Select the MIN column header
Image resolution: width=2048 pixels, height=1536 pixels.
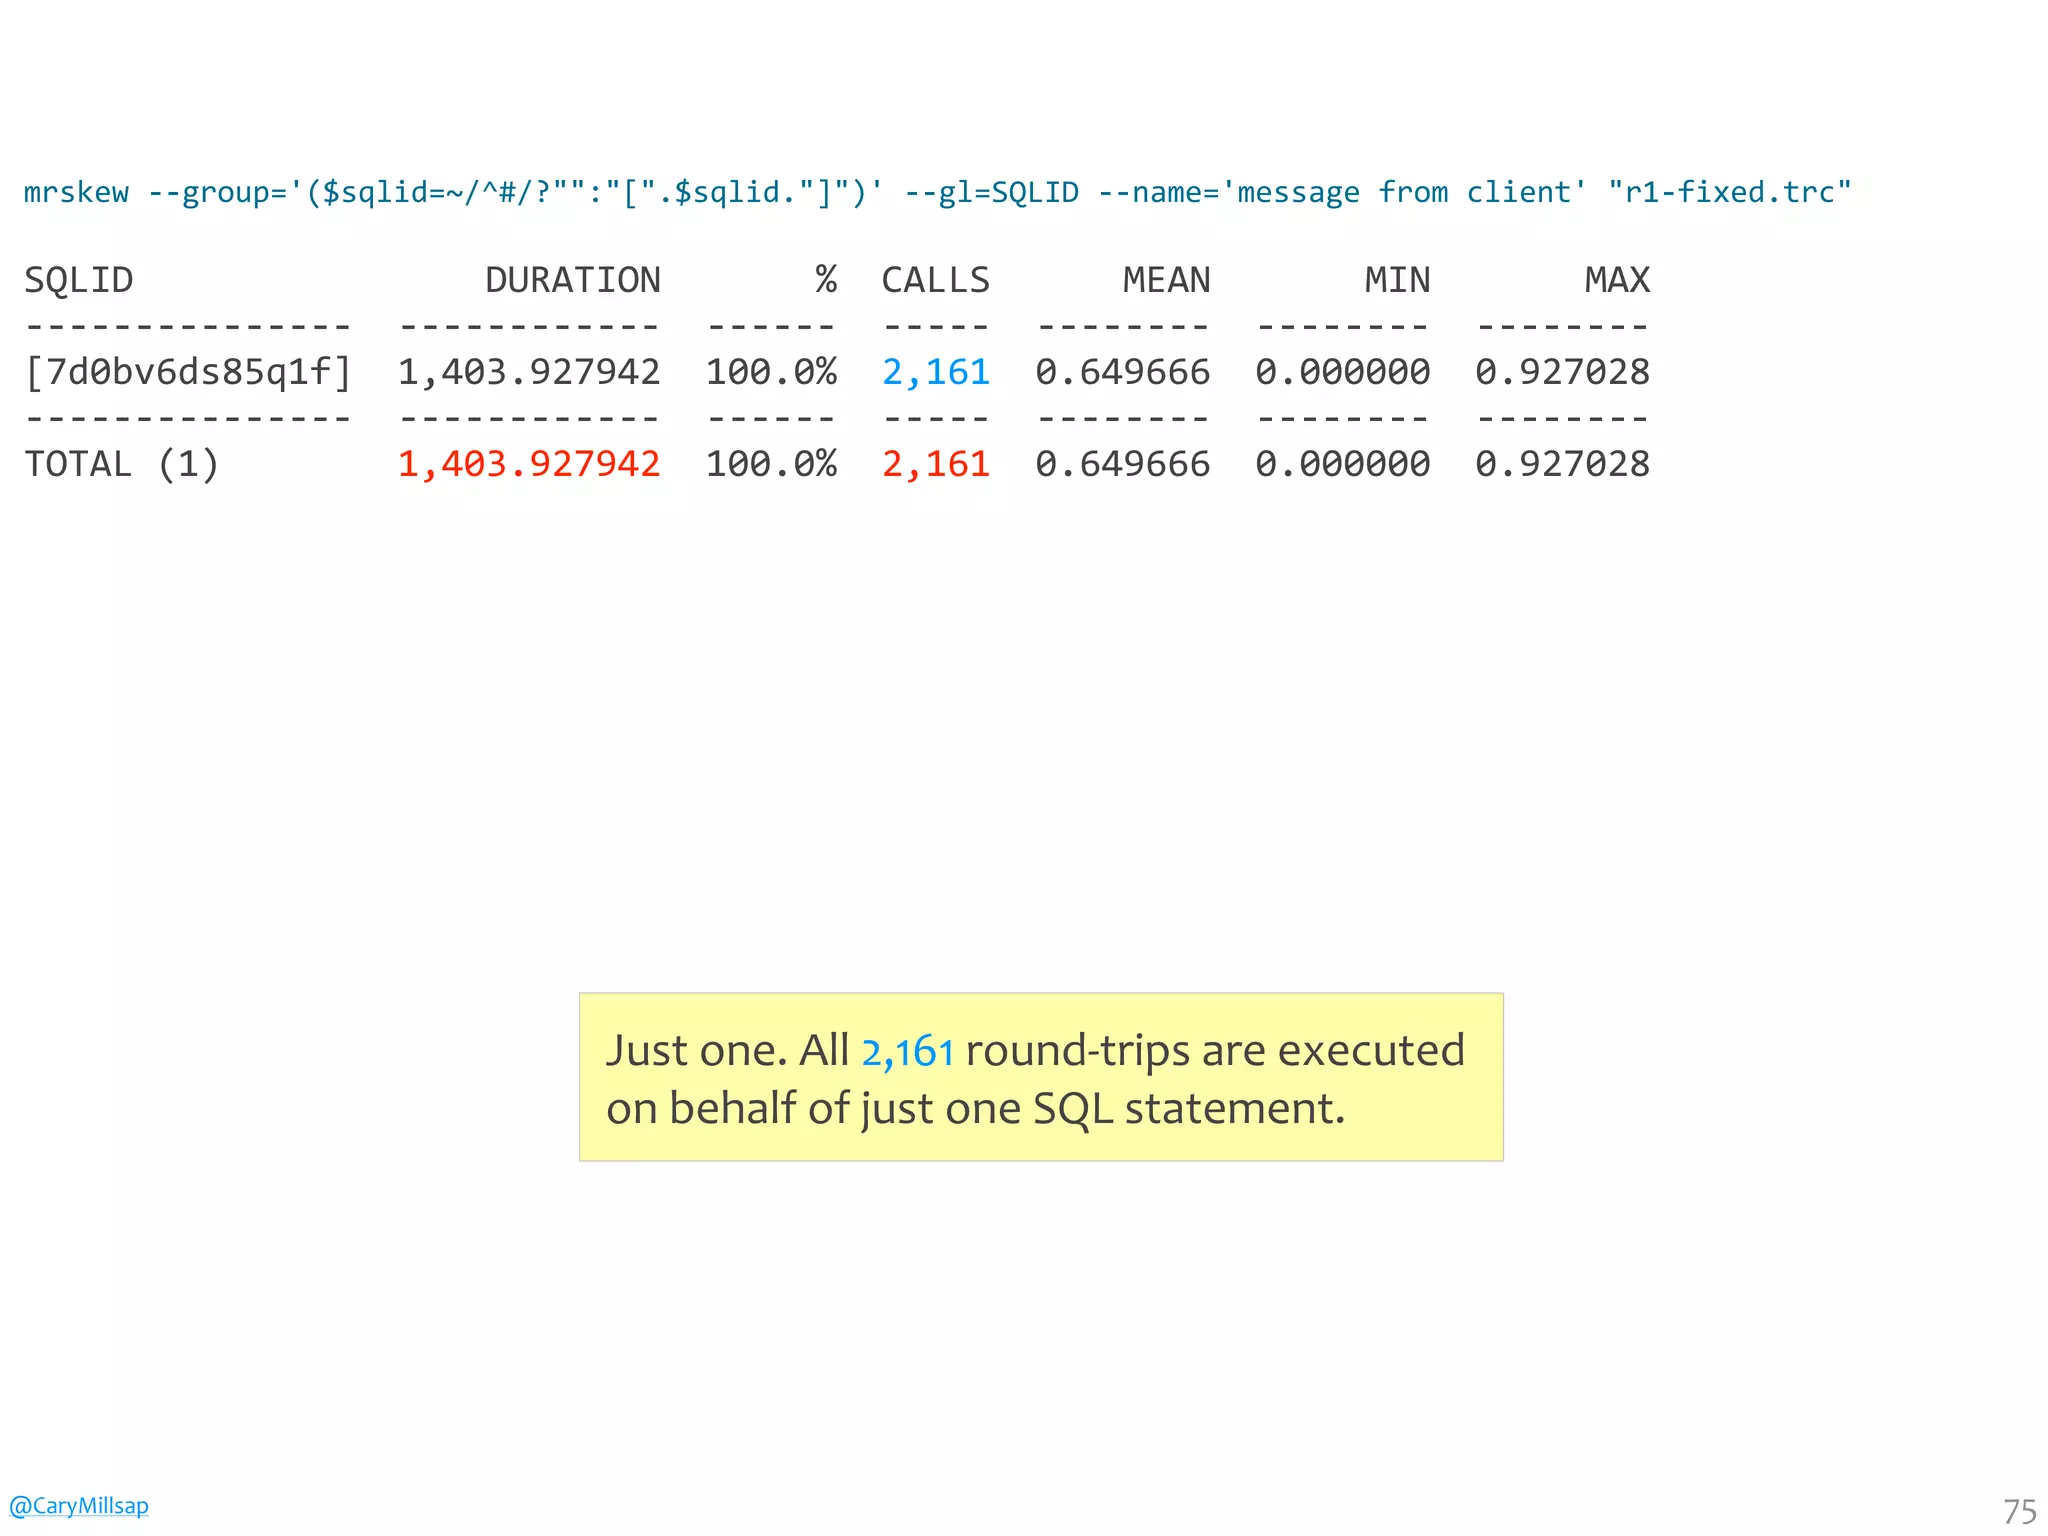tap(1397, 280)
